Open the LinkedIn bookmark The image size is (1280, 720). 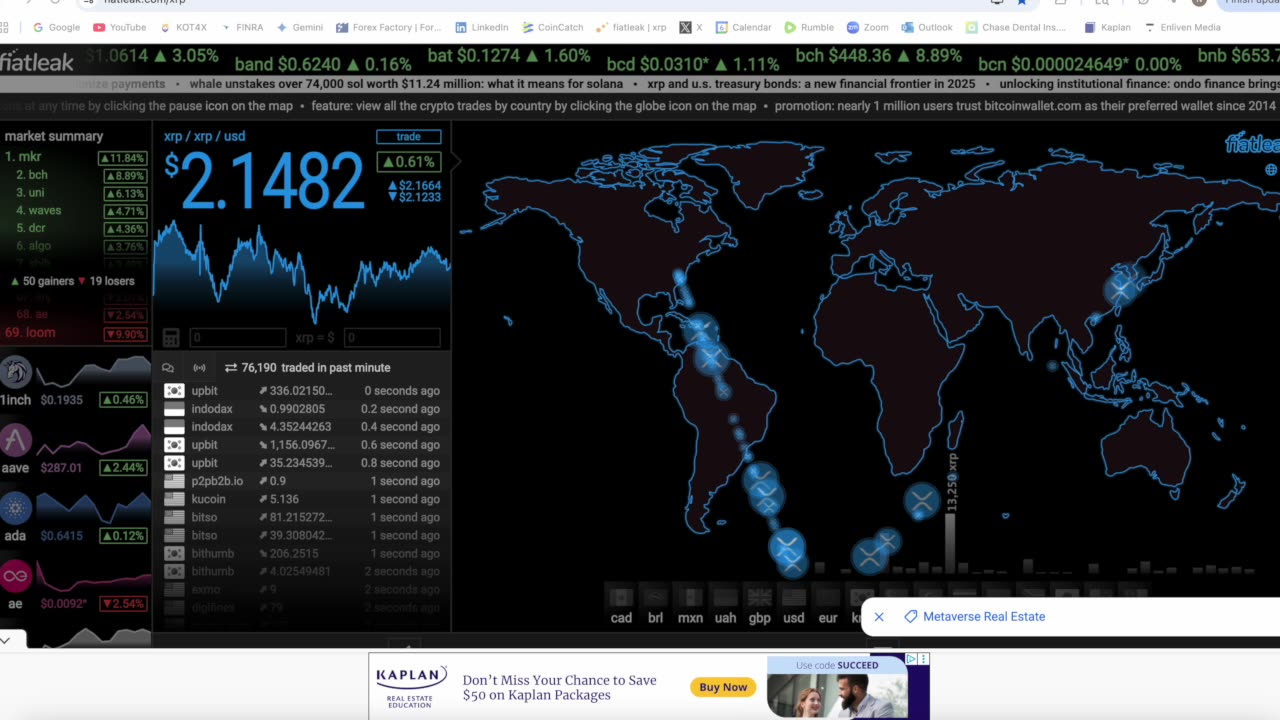coord(481,27)
